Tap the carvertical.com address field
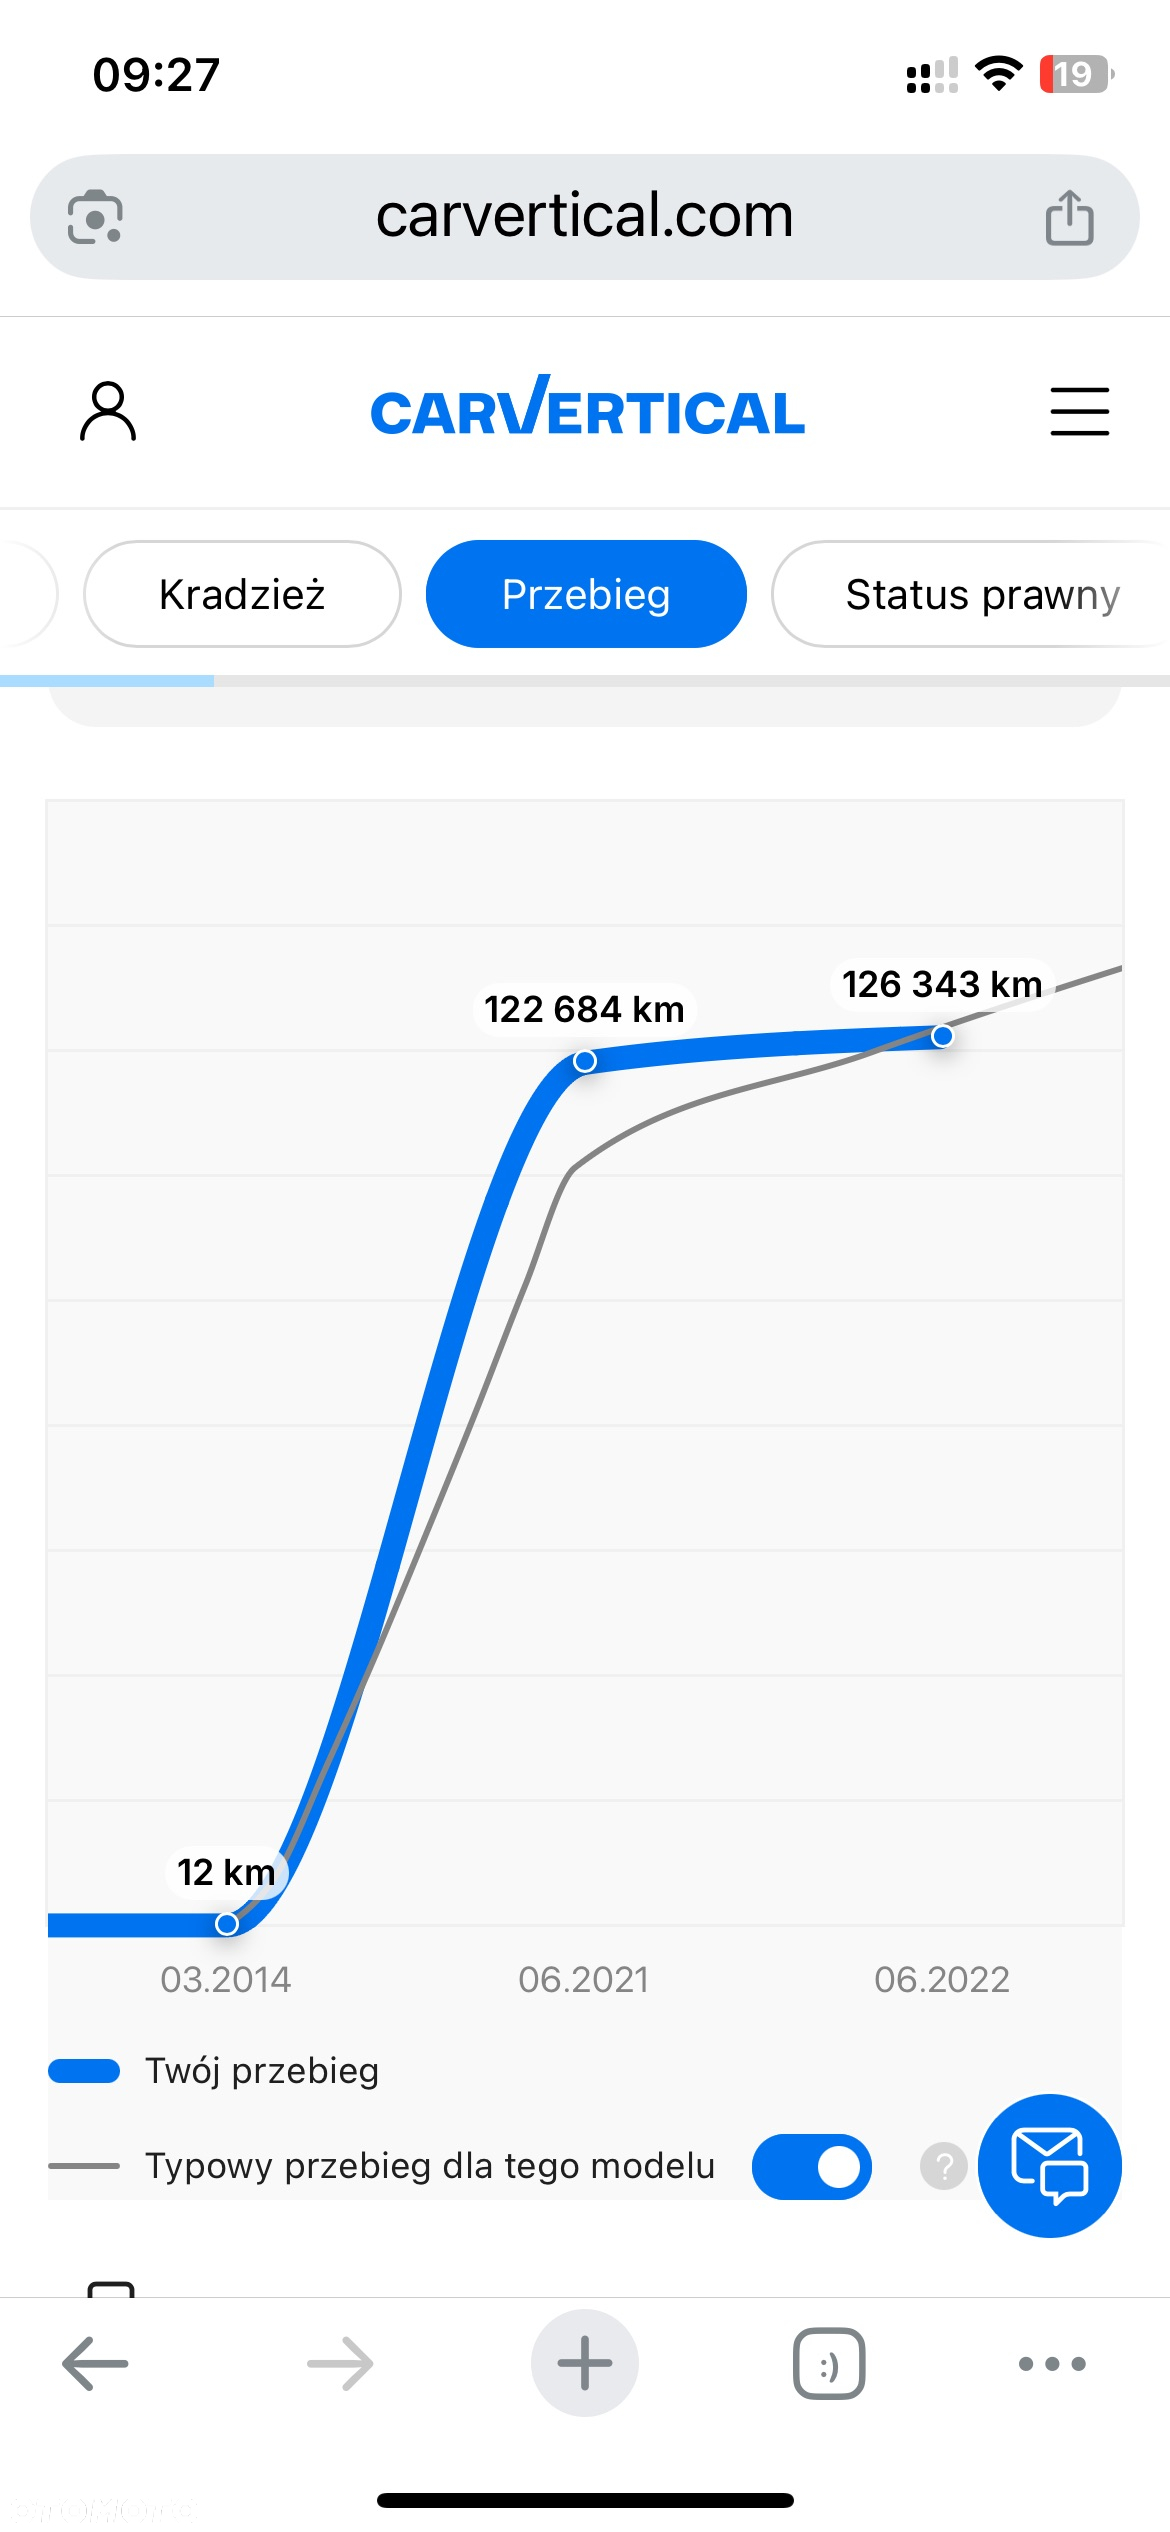1170x2532 pixels. (585, 217)
